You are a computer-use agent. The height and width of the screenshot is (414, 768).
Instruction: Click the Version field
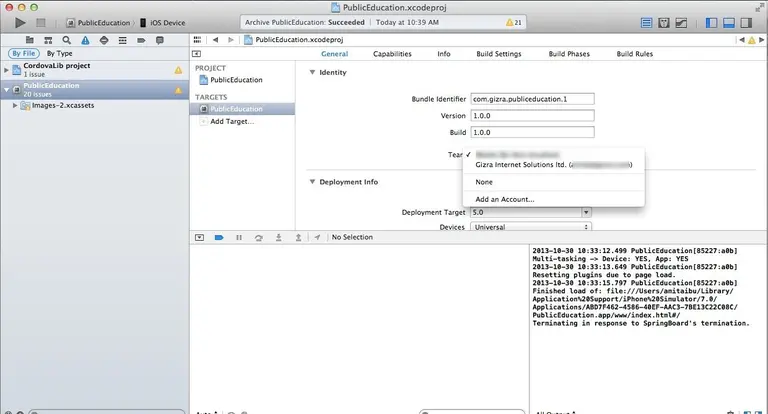point(532,116)
